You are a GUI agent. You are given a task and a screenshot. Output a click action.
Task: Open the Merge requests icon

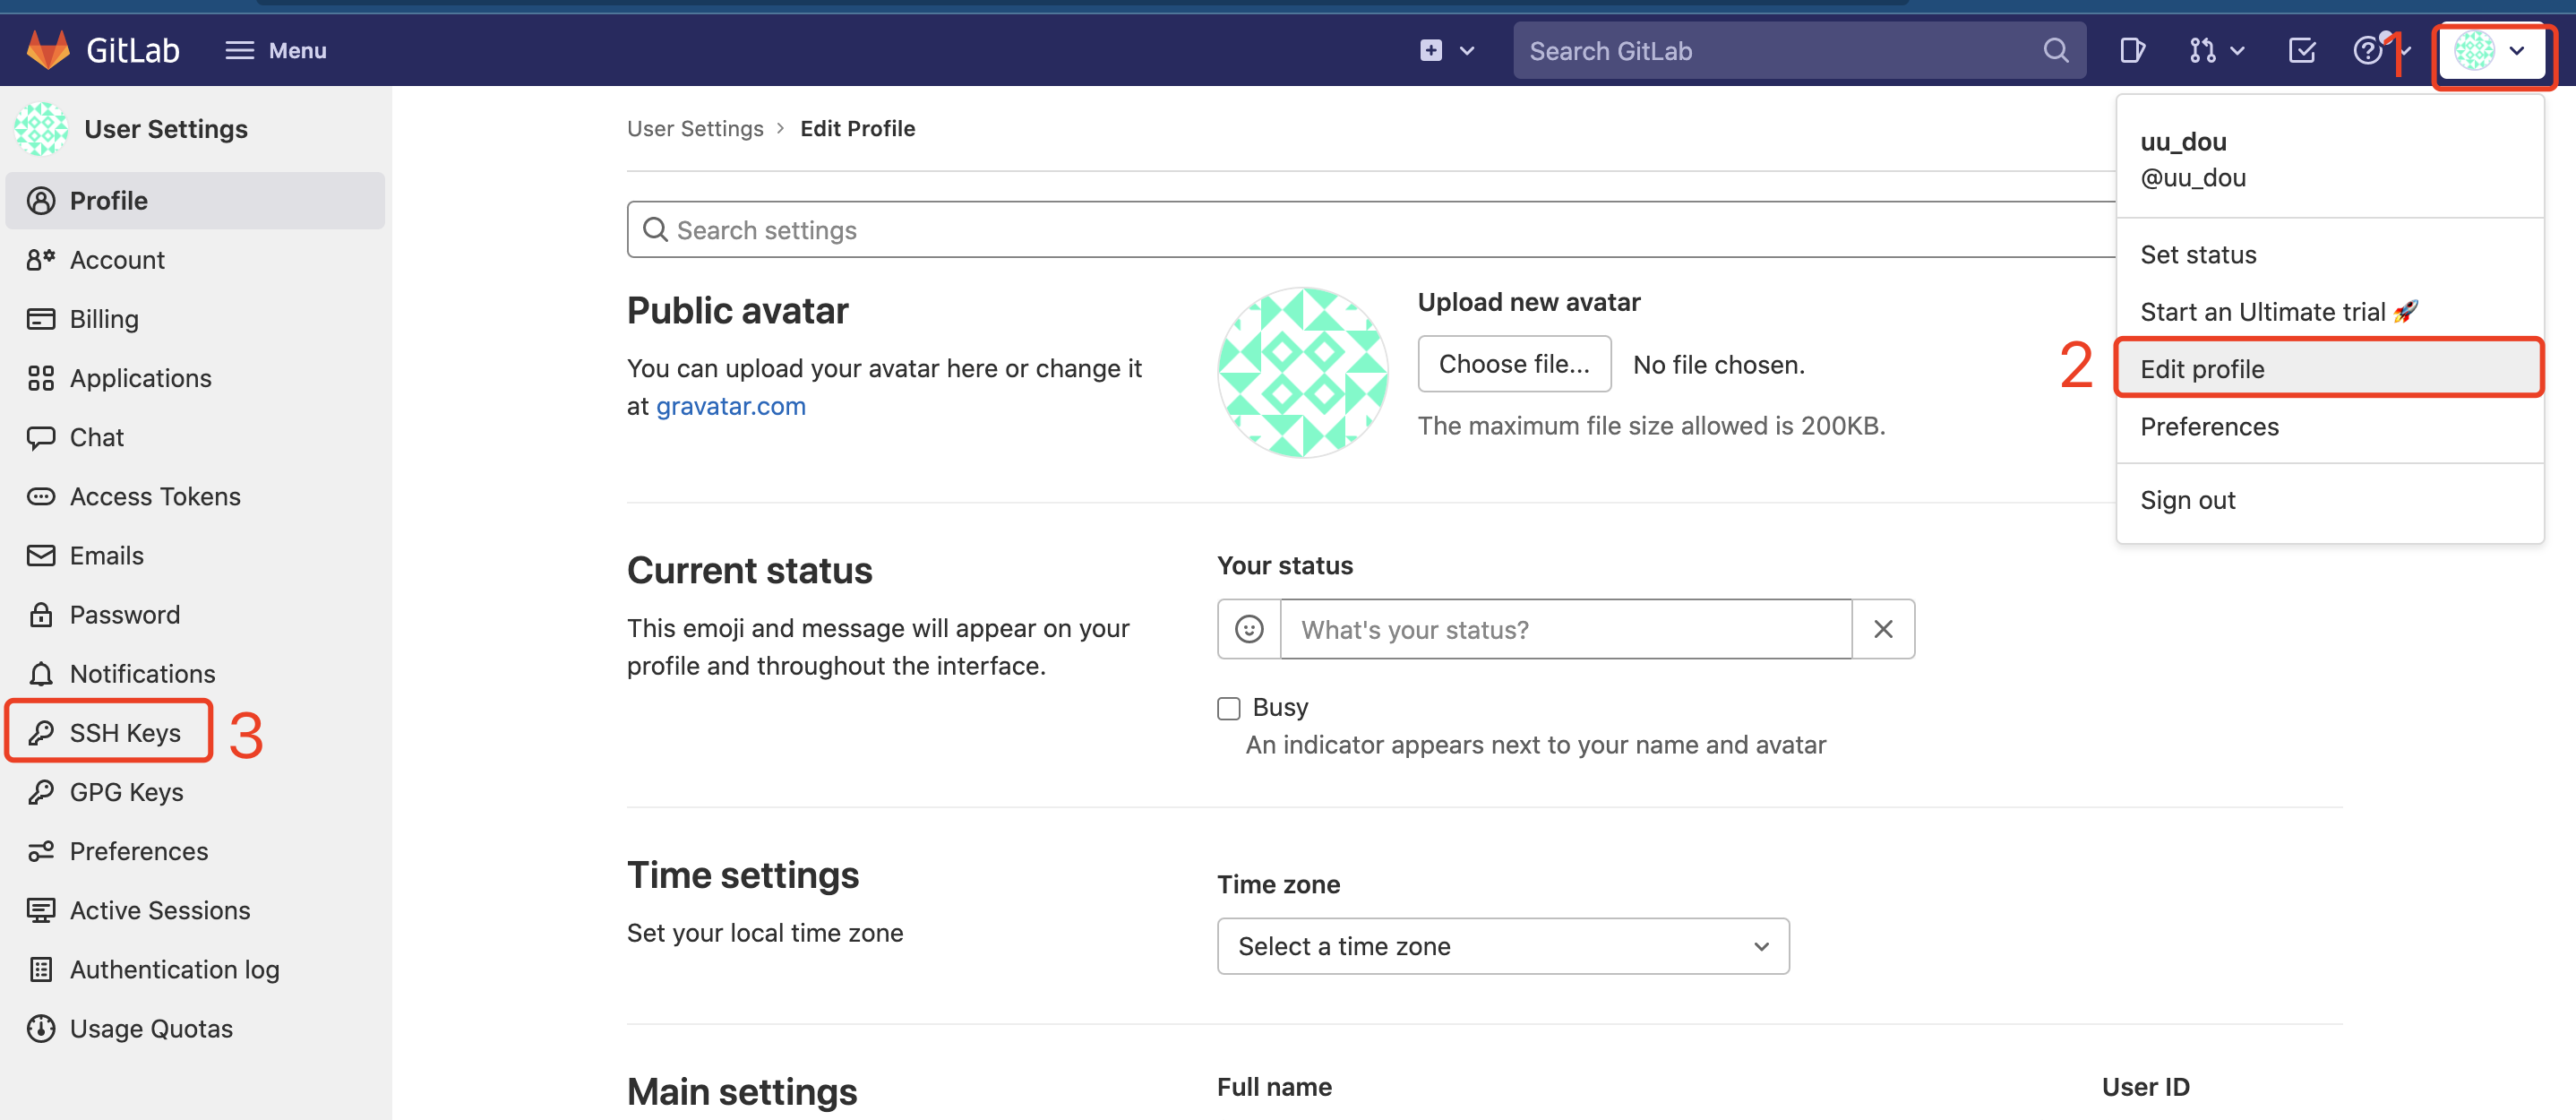click(2202, 50)
